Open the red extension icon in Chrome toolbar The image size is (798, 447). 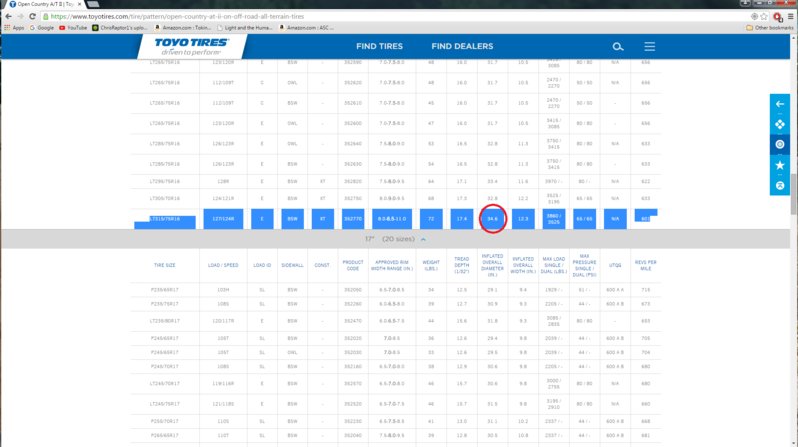coord(777,17)
